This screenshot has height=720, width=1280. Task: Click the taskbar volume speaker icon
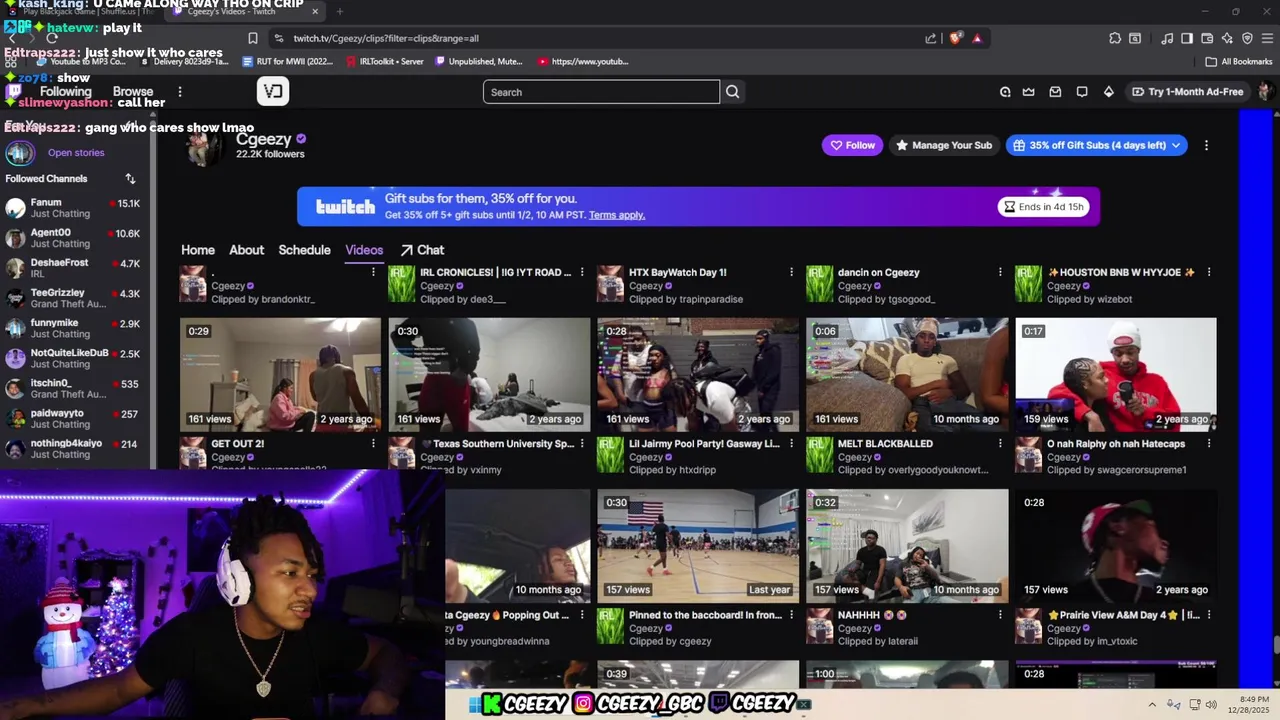[1210, 705]
